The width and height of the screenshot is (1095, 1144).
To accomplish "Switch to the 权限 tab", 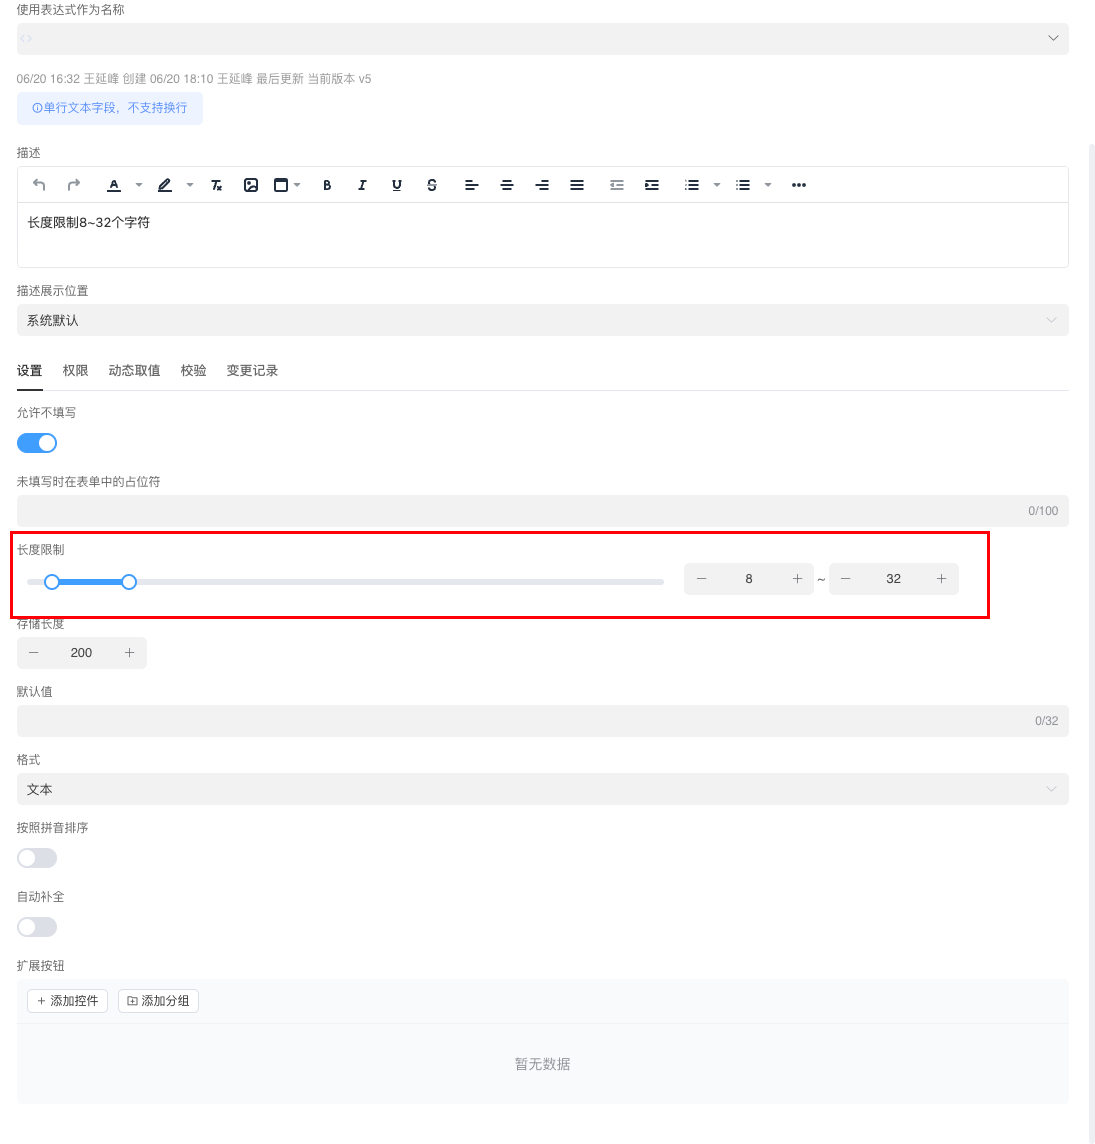I will [76, 371].
